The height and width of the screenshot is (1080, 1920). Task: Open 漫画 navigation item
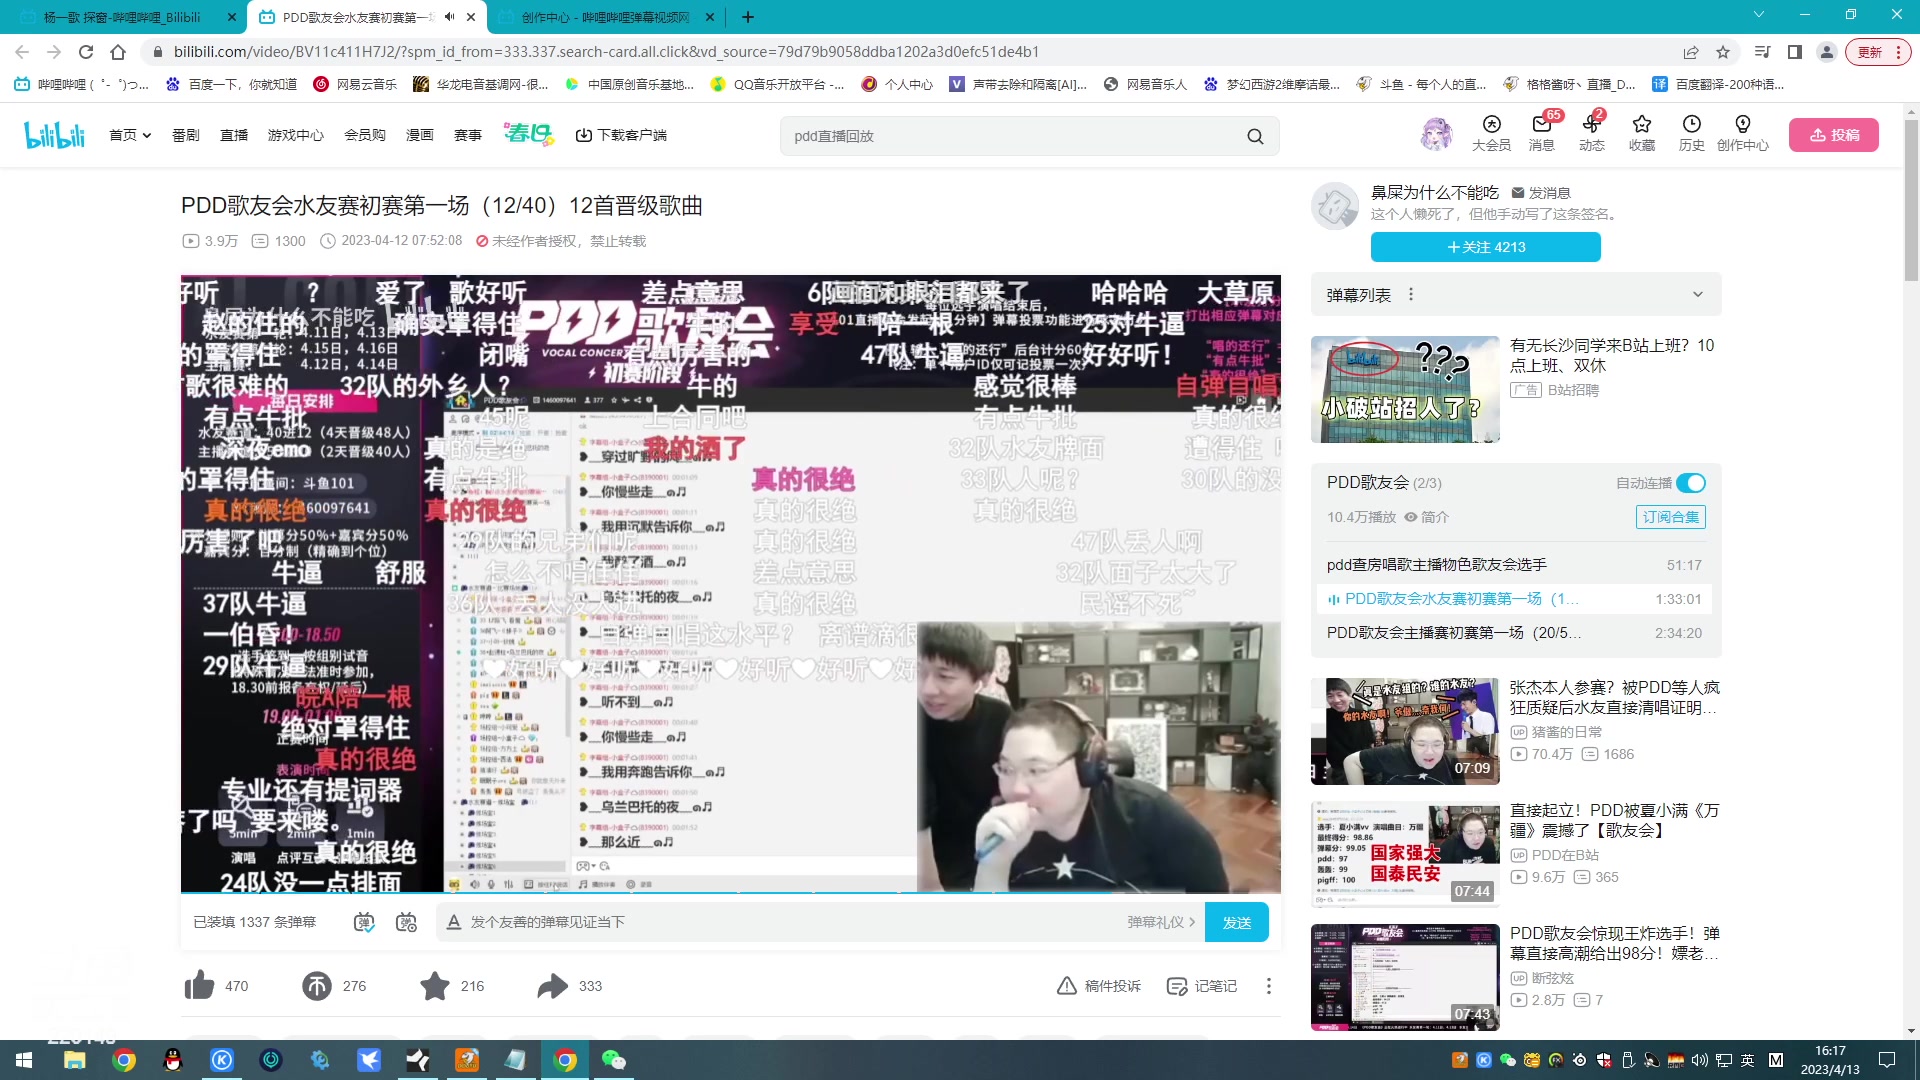tap(420, 135)
